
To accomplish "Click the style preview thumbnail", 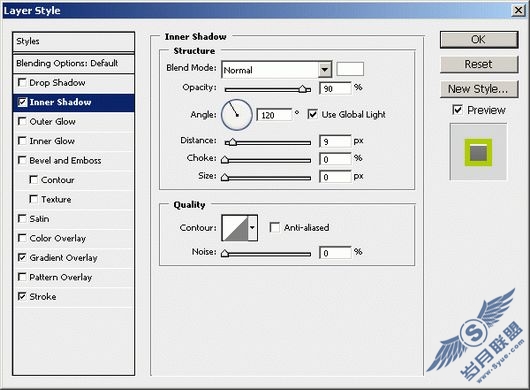I will tap(478, 152).
